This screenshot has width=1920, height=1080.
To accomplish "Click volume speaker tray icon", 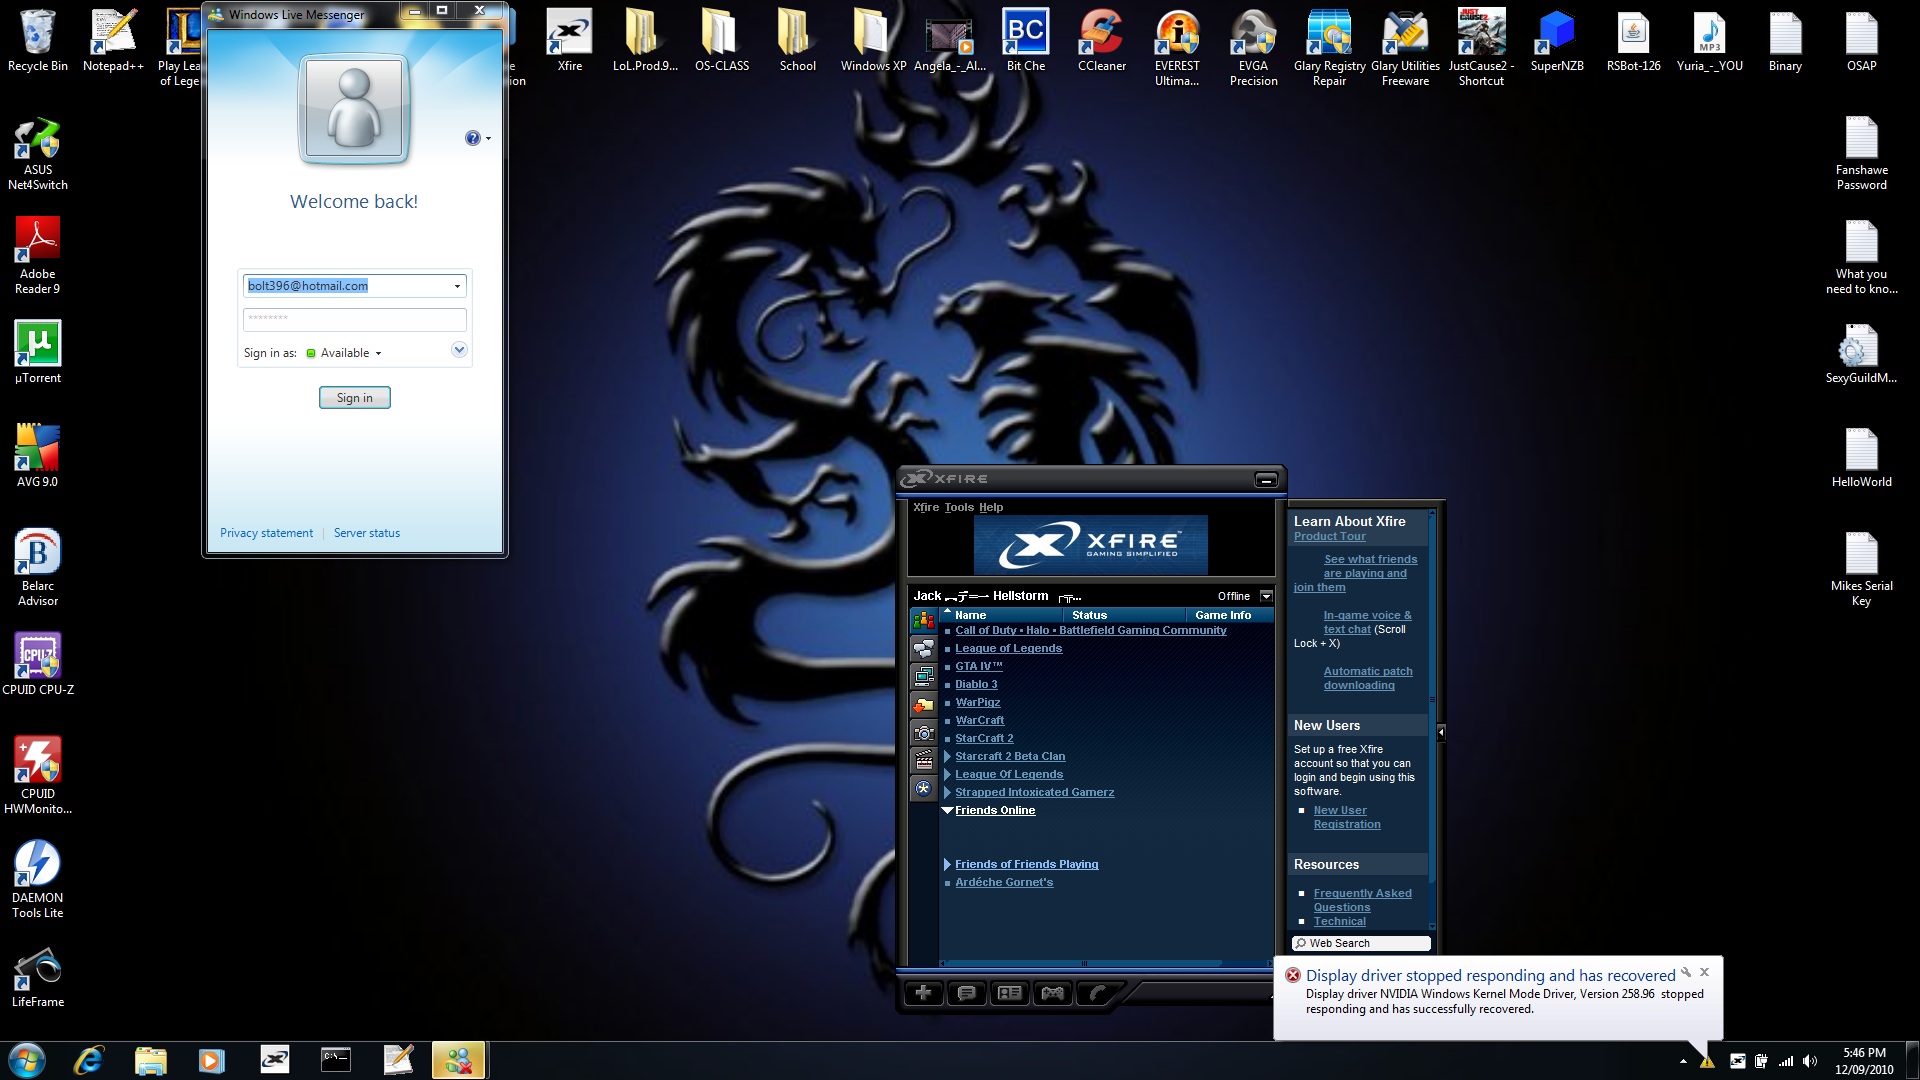I will [x=1810, y=1061].
